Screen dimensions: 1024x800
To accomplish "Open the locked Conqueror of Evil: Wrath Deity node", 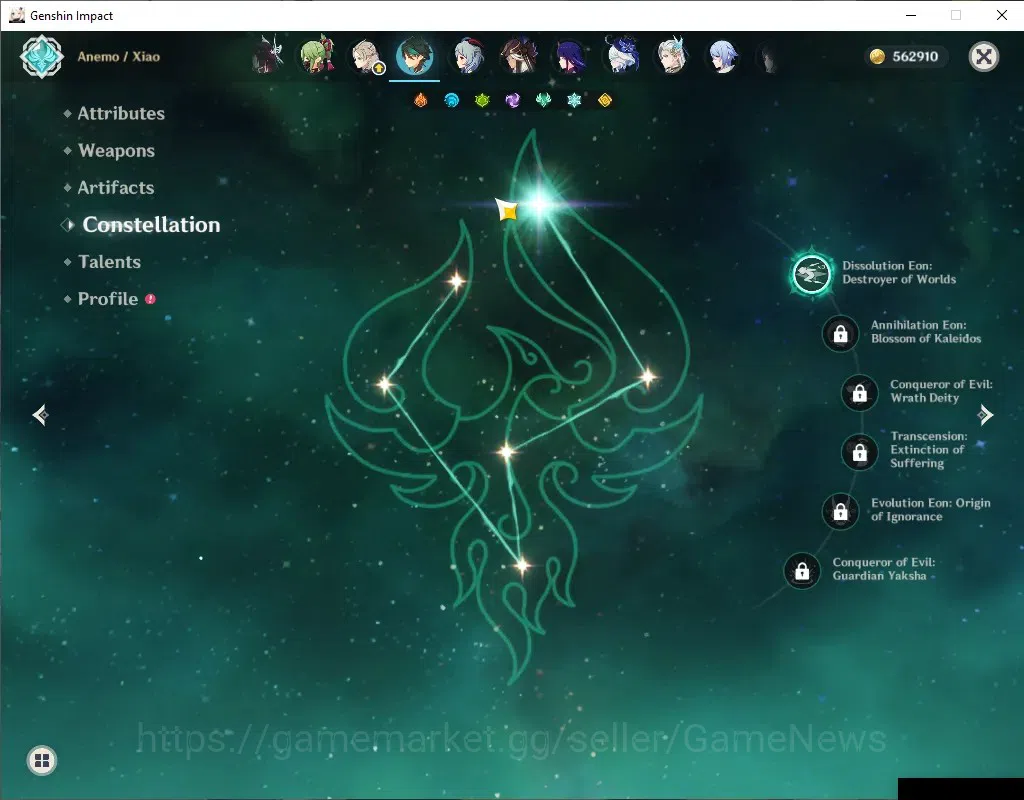I will click(859, 392).
